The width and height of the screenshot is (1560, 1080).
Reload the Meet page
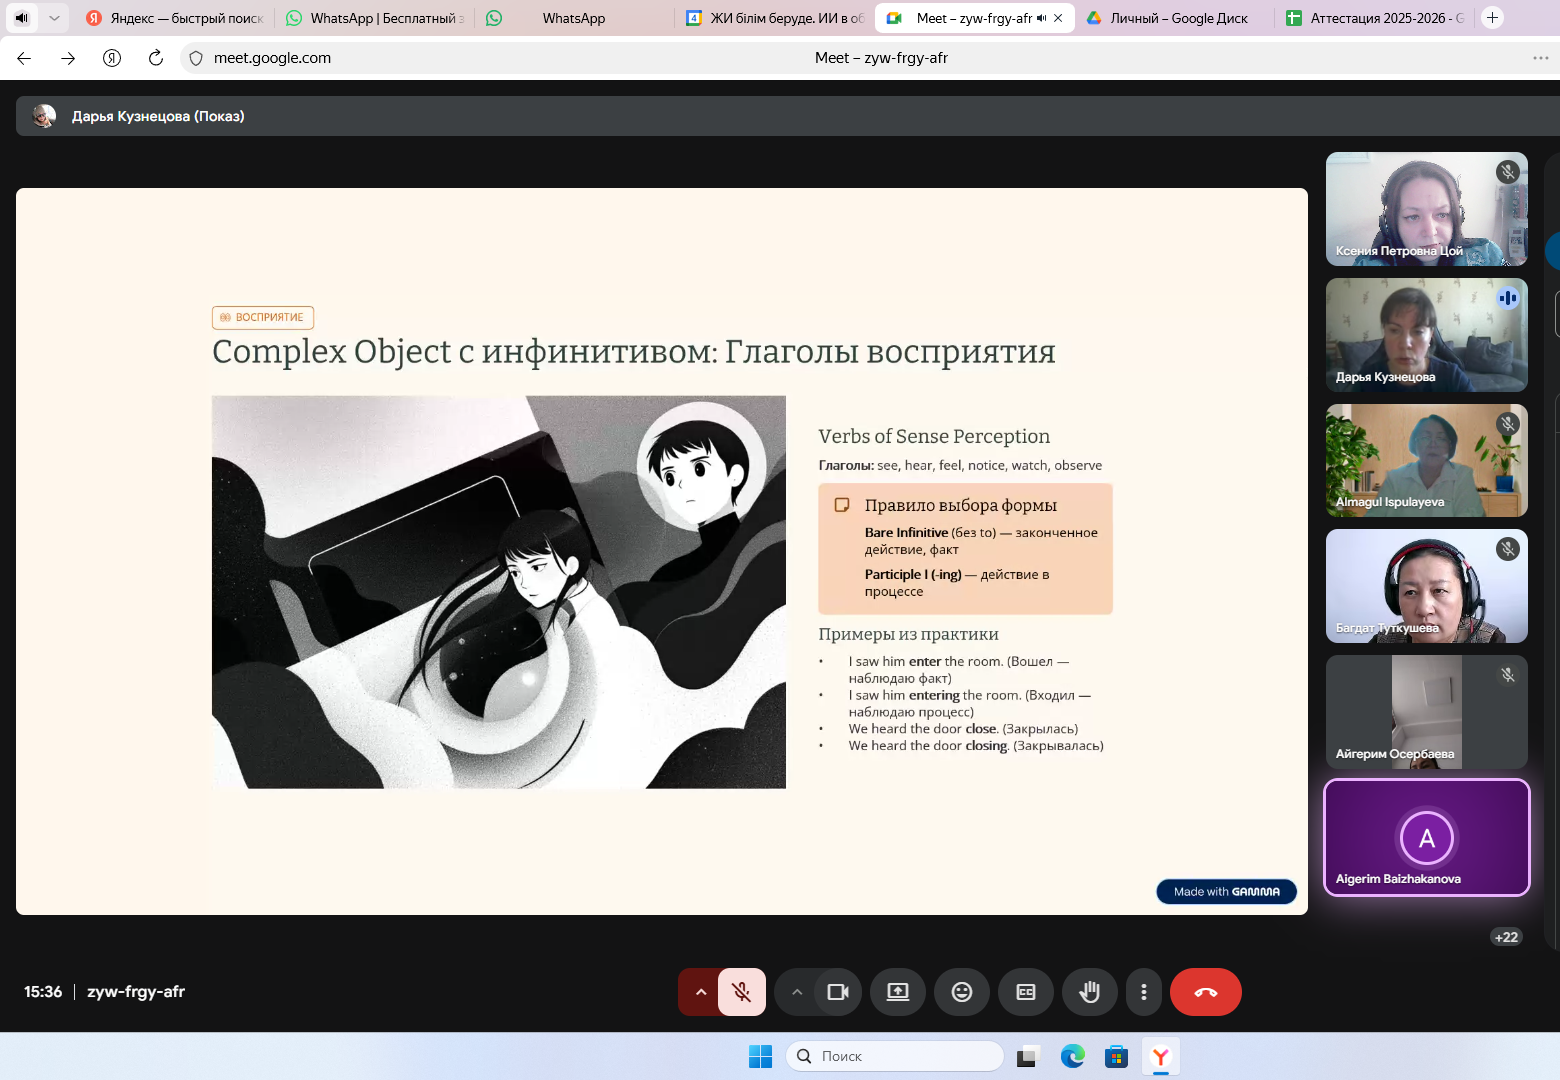coord(156,58)
